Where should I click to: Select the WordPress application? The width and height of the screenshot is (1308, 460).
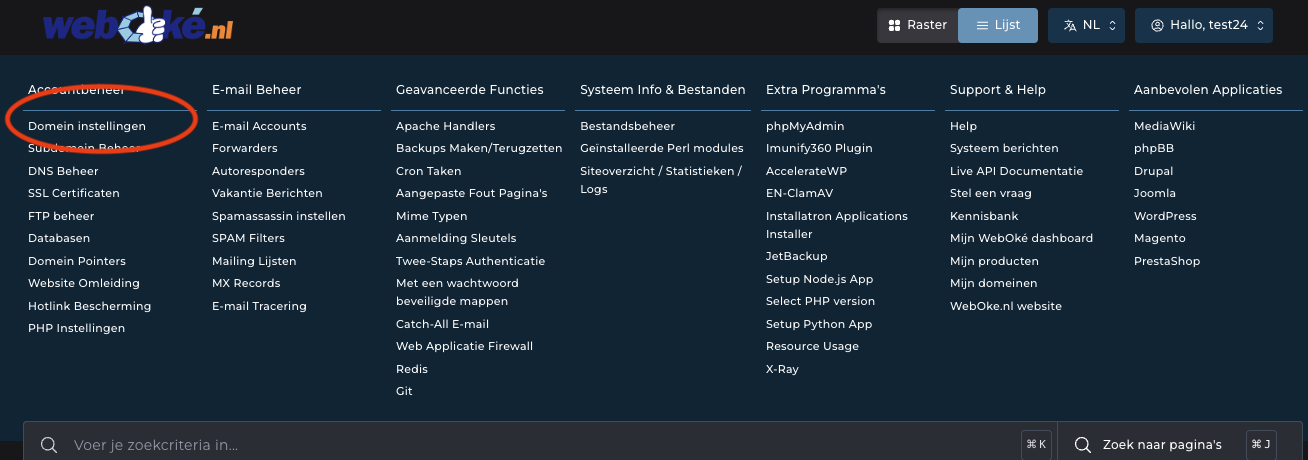point(1165,216)
